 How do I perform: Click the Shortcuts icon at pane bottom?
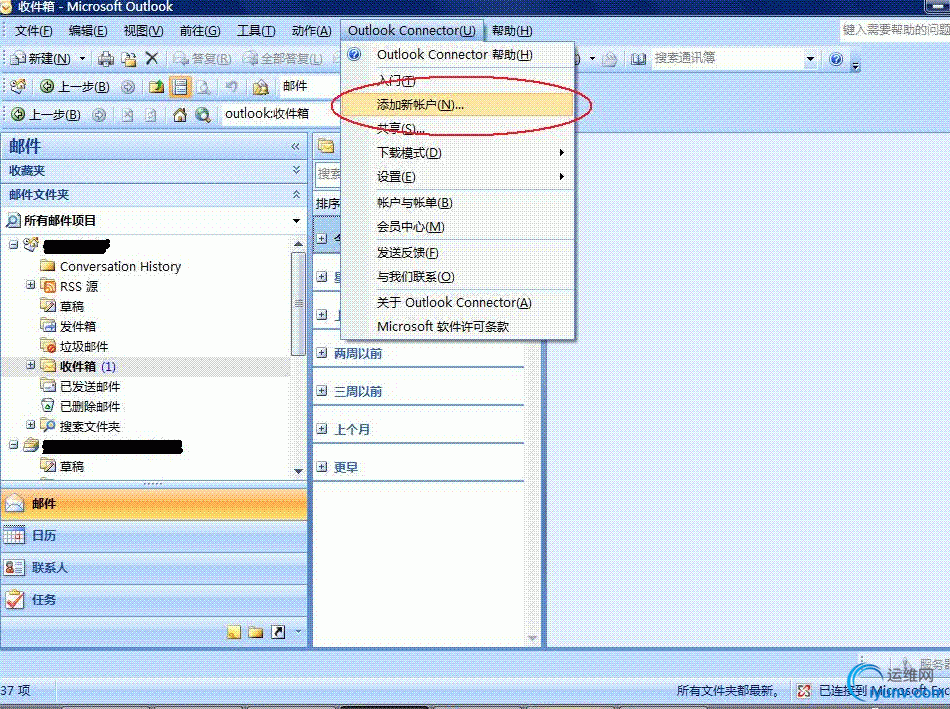coord(278,632)
